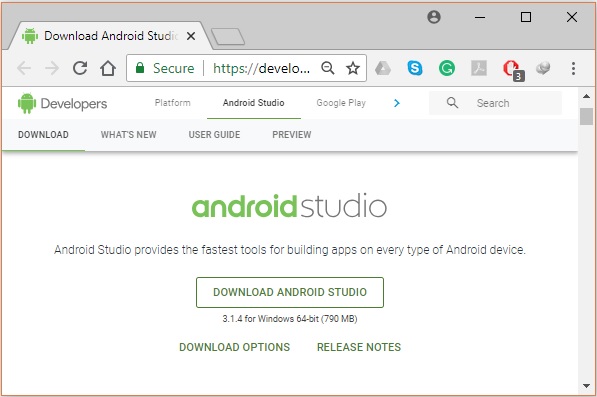Click the Chrome profile avatar icon
597x397 pixels.
tap(434, 17)
